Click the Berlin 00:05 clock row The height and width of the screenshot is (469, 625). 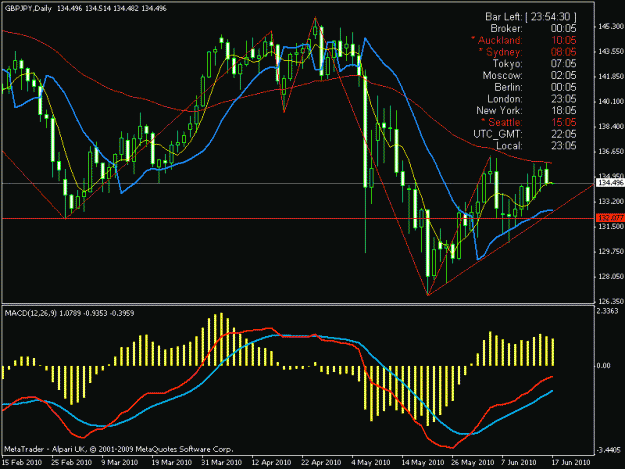tap(535, 87)
